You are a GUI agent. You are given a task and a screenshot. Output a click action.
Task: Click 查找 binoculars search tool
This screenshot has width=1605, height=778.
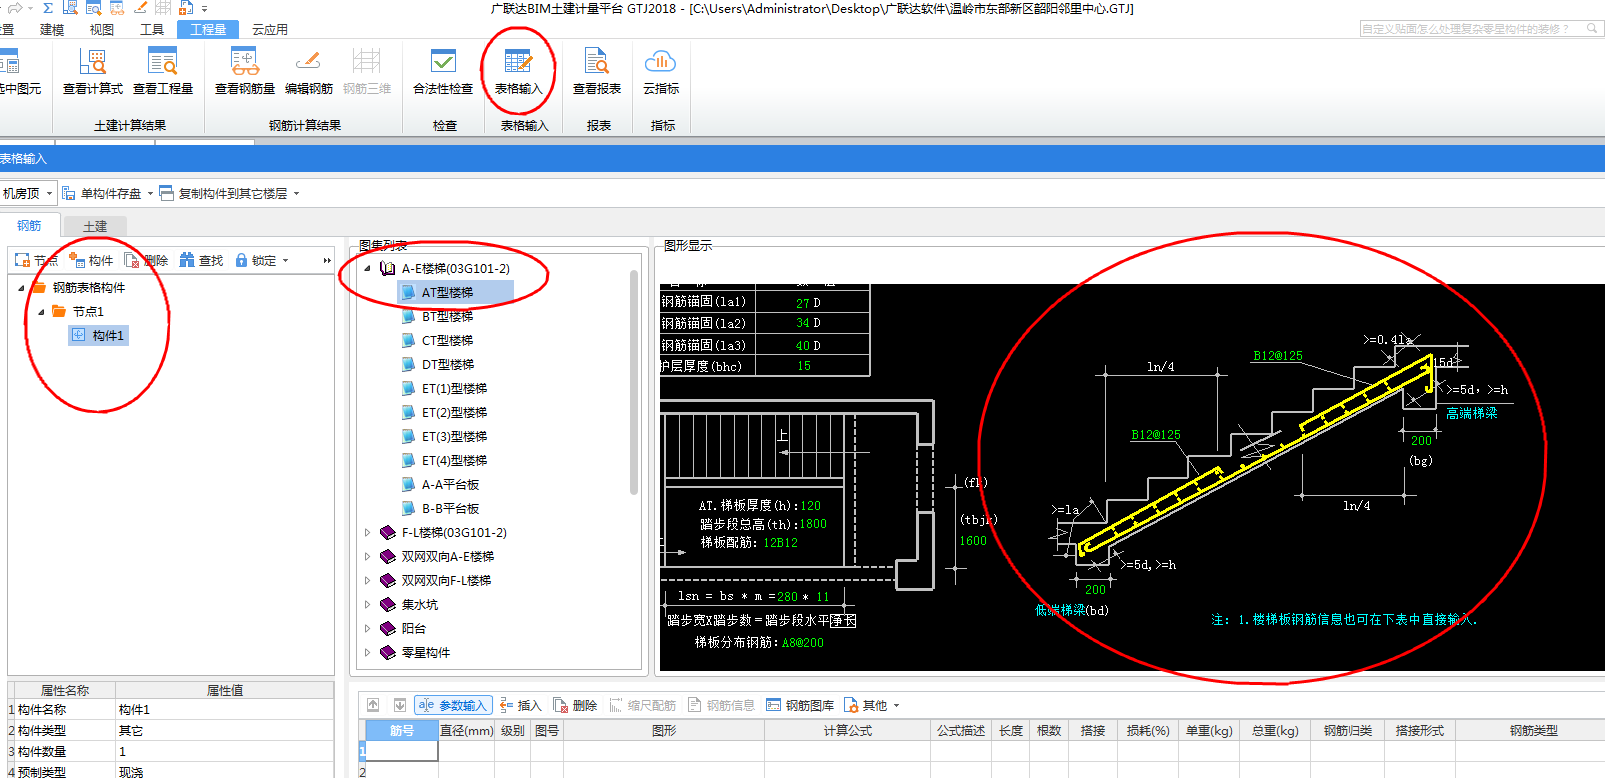[201, 260]
